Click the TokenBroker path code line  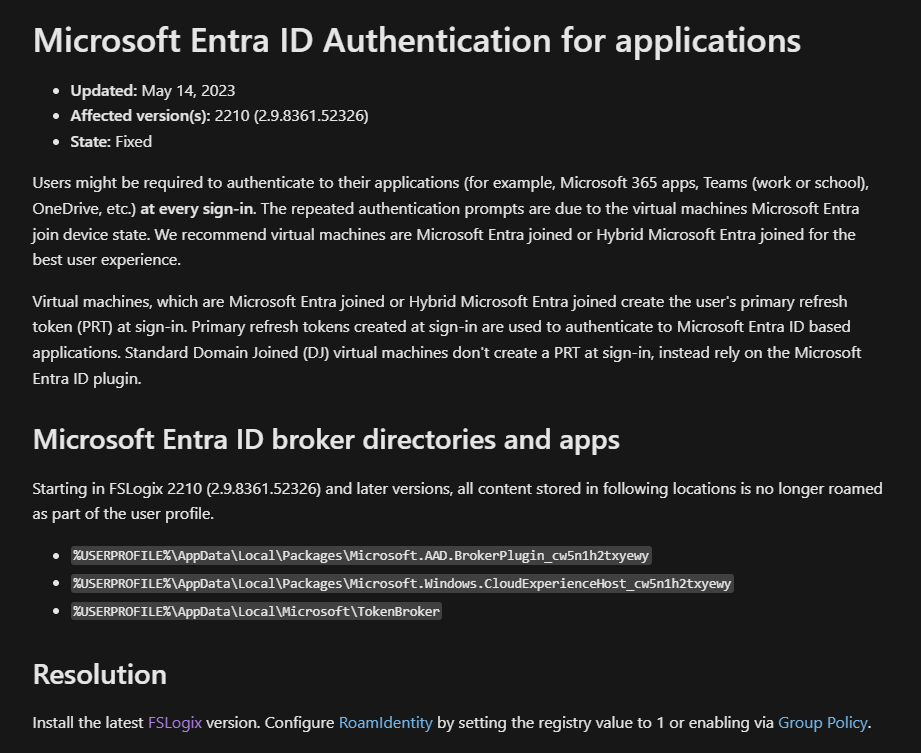tap(256, 611)
